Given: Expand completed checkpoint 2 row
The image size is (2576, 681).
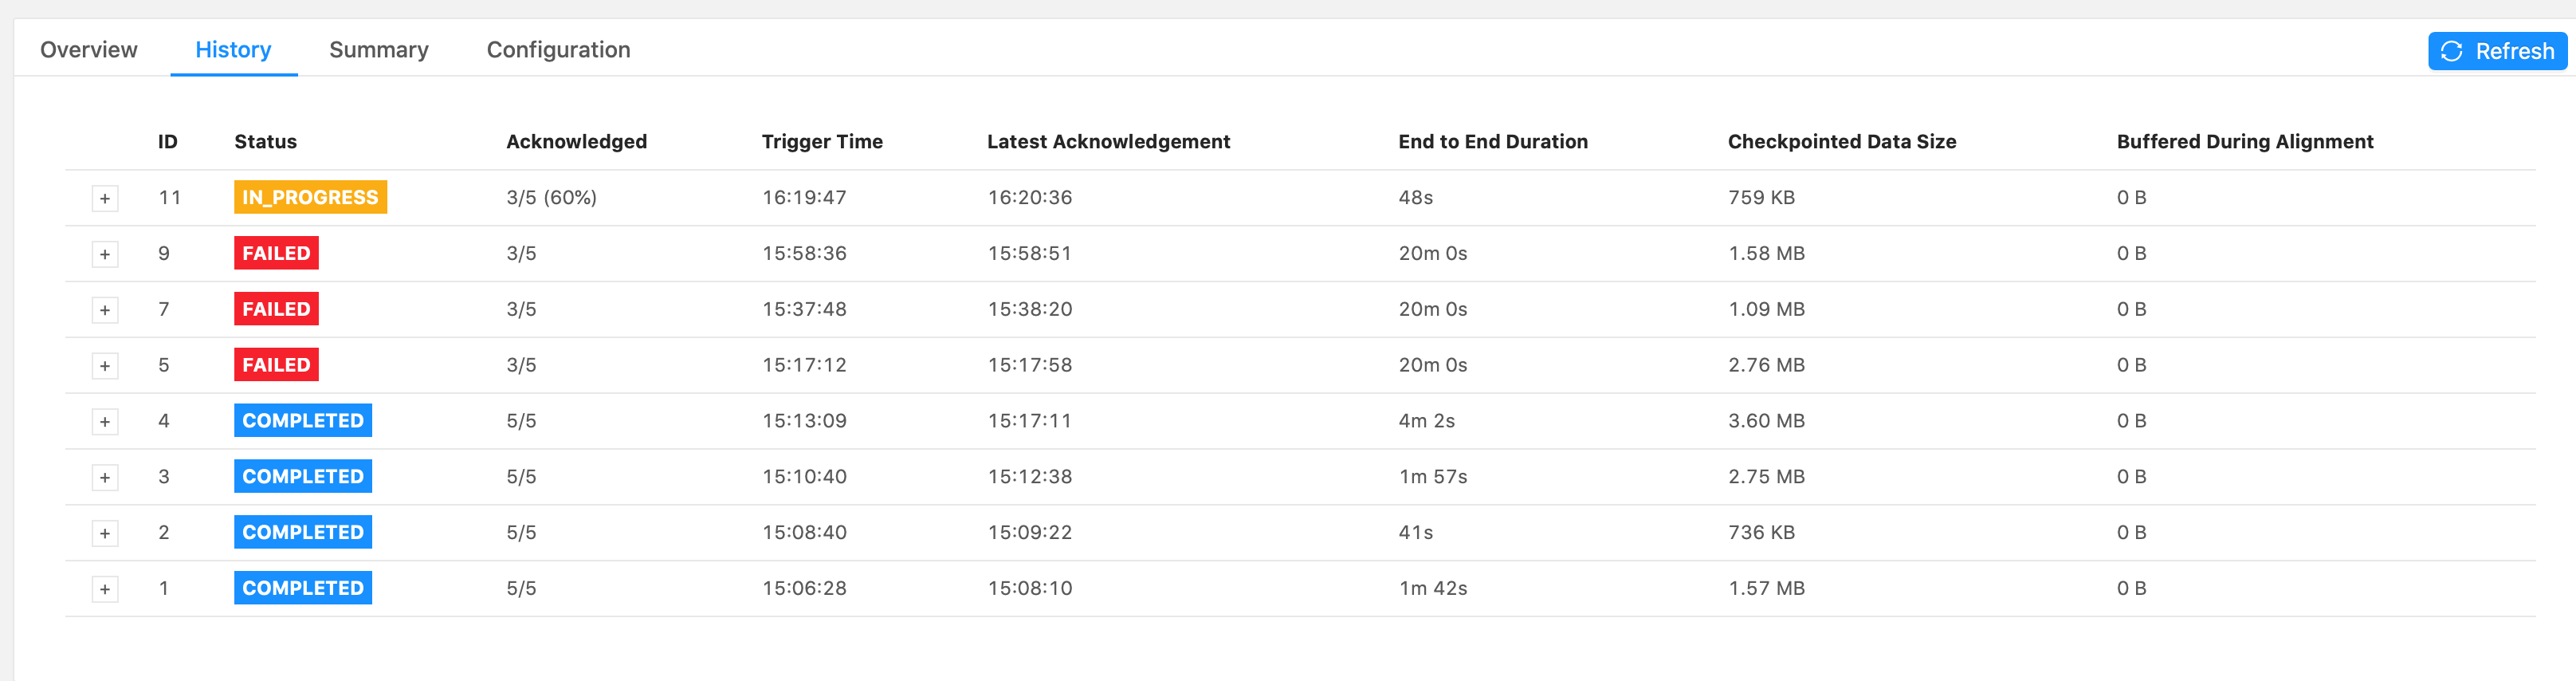Looking at the screenshot, I should coord(105,534).
